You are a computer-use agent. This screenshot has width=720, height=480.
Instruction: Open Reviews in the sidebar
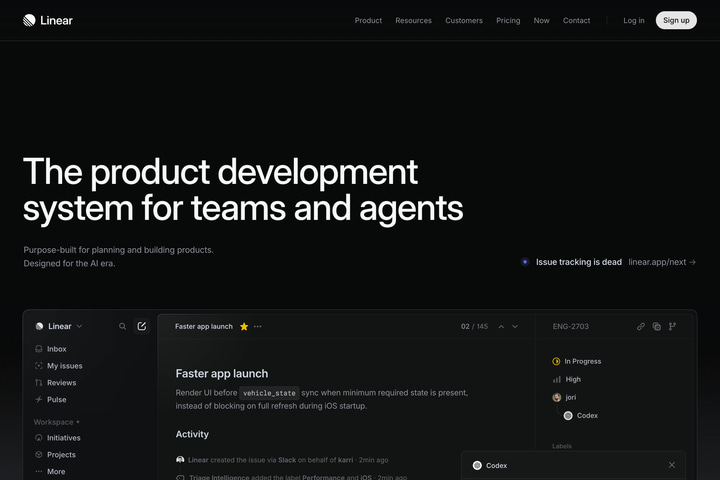coord(56,383)
